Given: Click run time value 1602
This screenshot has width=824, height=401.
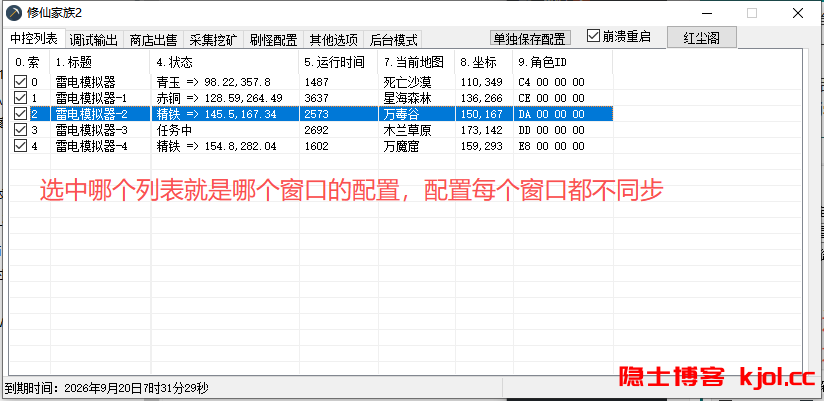Looking at the screenshot, I should click(316, 146).
